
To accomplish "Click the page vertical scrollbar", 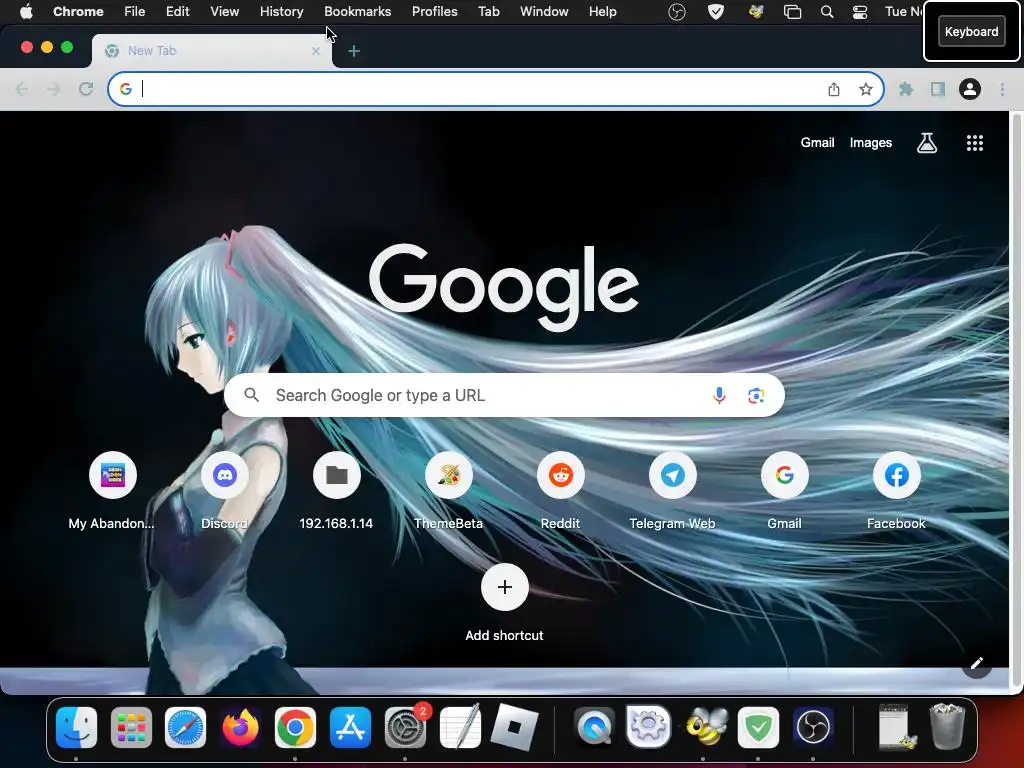I will point(1016,401).
